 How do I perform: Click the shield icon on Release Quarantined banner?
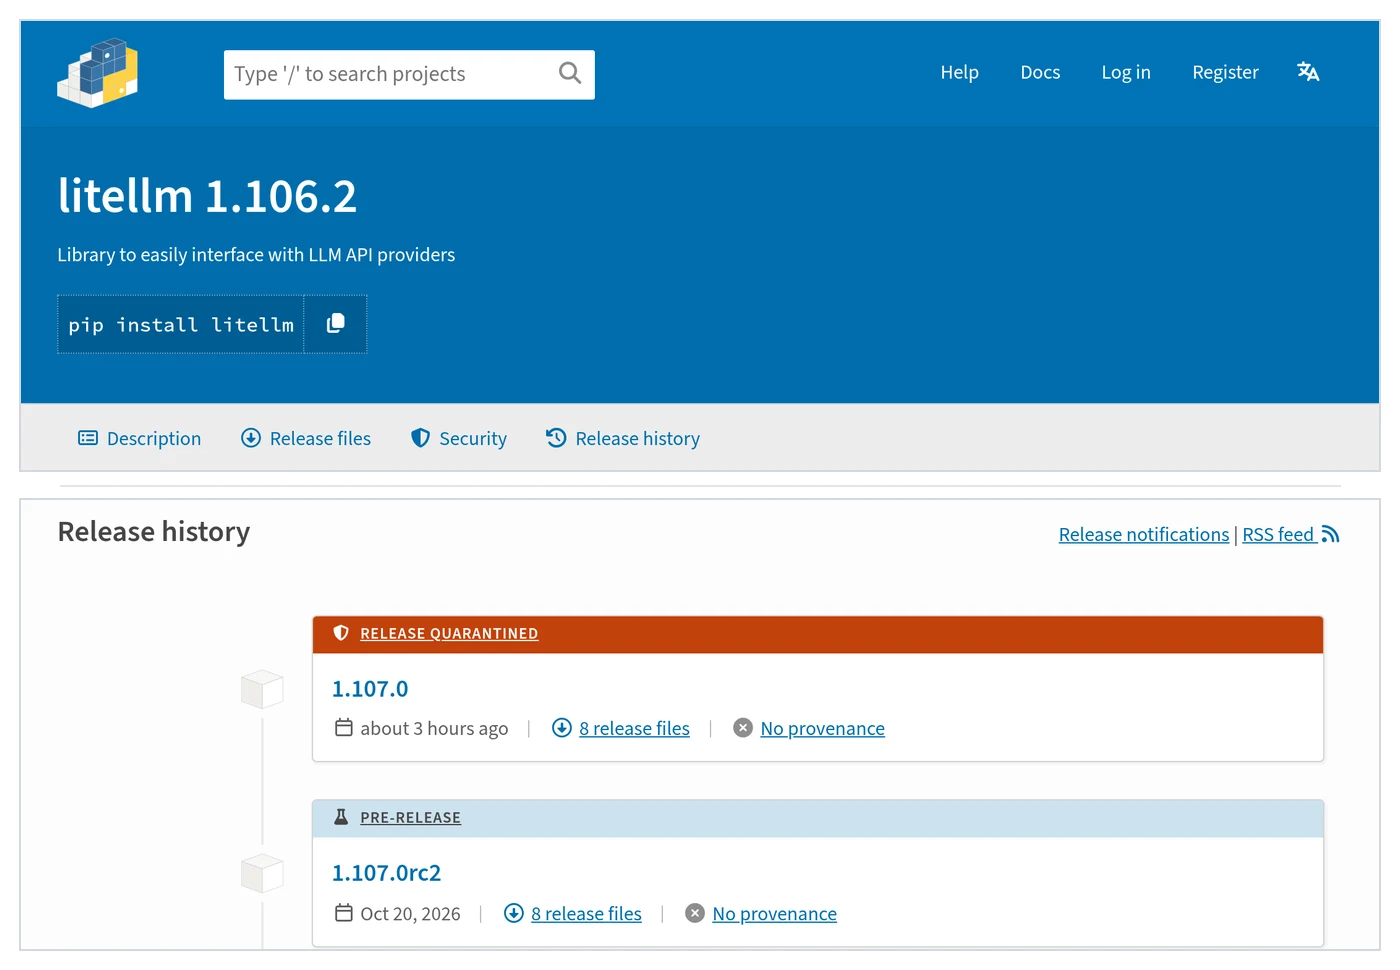coord(341,633)
